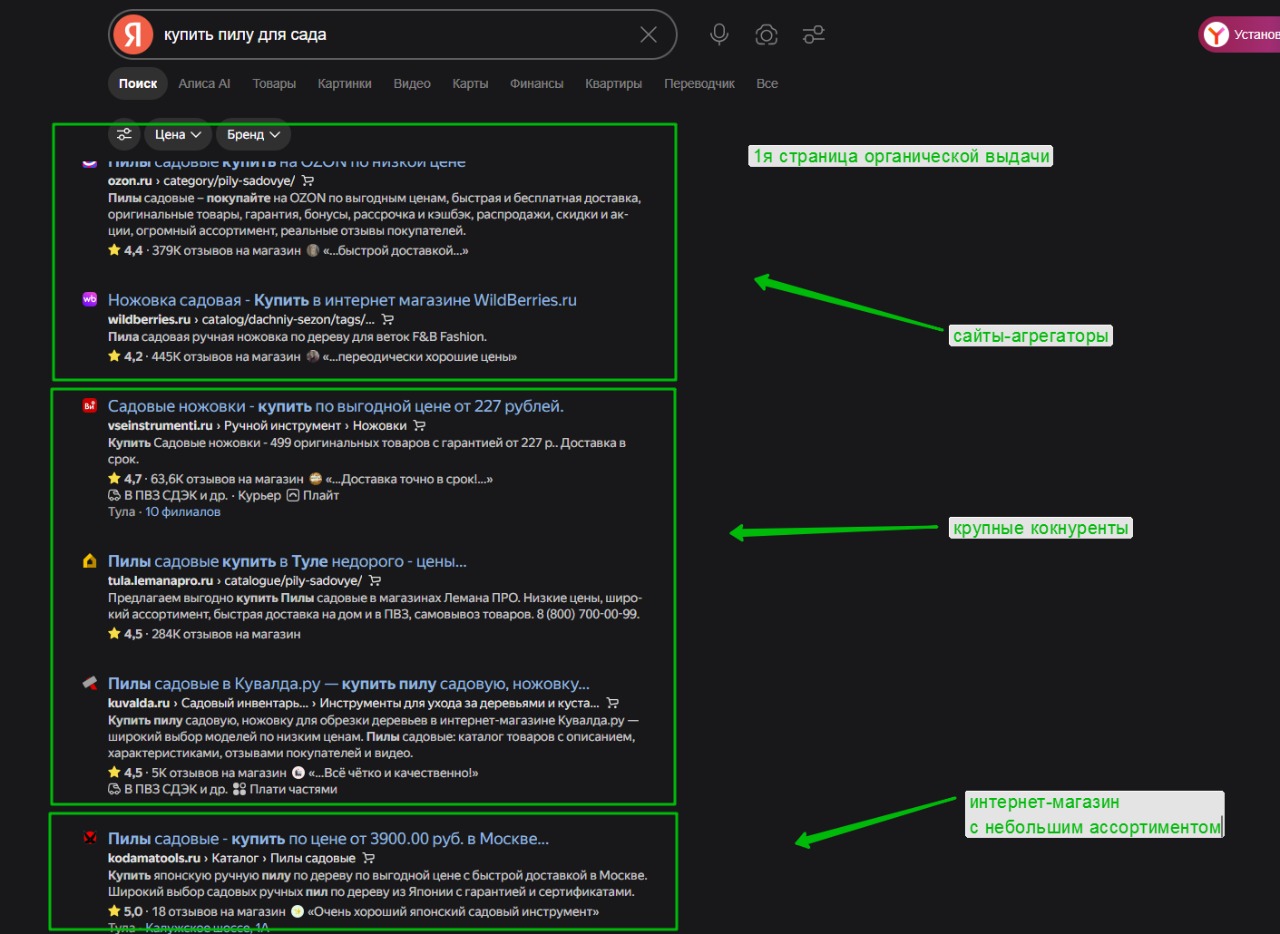
Task: Click the cart icon after tula.lemanapro.ru path
Action: (375, 581)
